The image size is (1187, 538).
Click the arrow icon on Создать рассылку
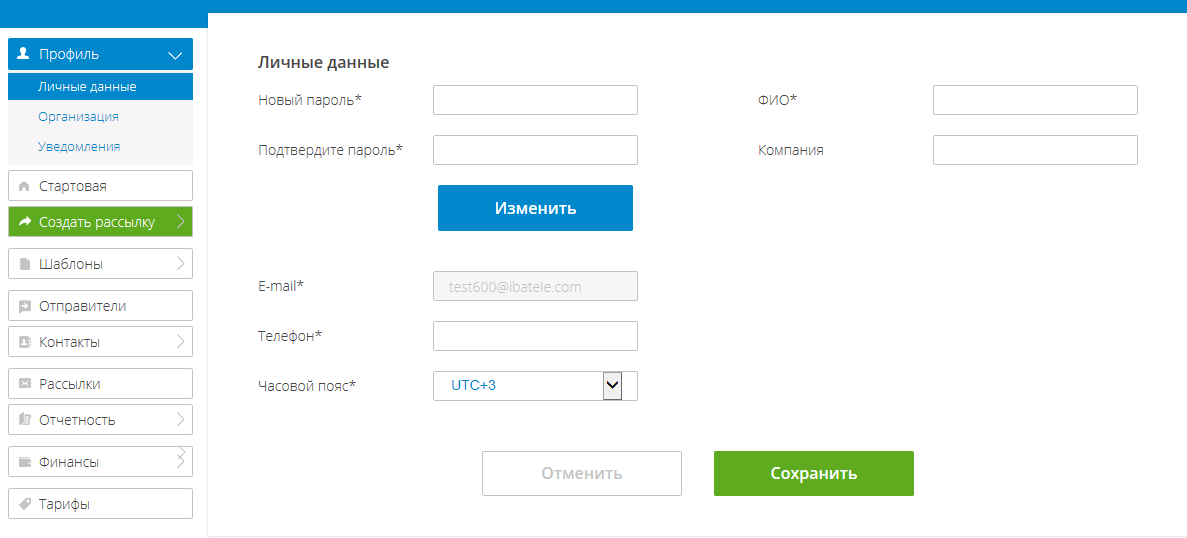point(24,222)
